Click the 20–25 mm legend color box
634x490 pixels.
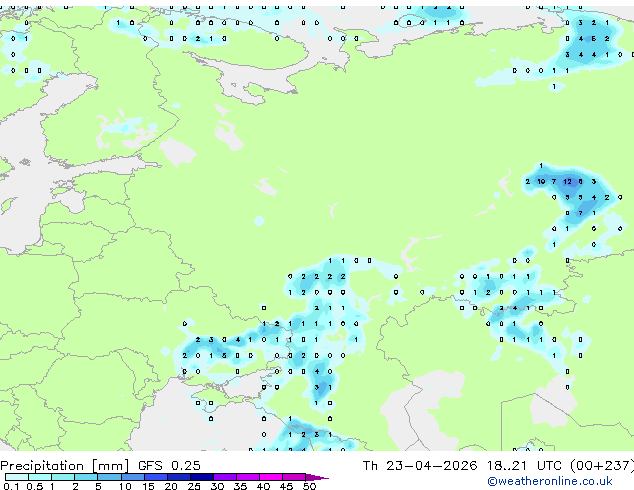pyautogui.click(x=179, y=477)
